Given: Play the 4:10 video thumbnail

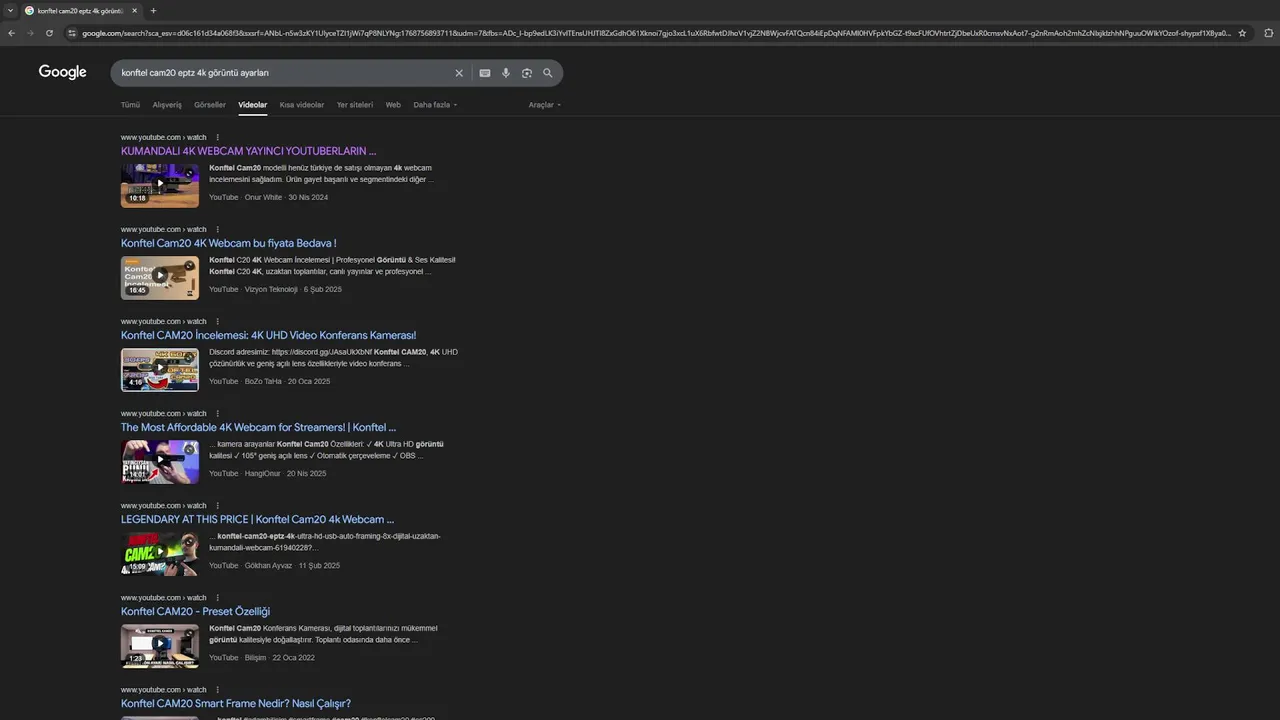Looking at the screenshot, I should coord(160,369).
